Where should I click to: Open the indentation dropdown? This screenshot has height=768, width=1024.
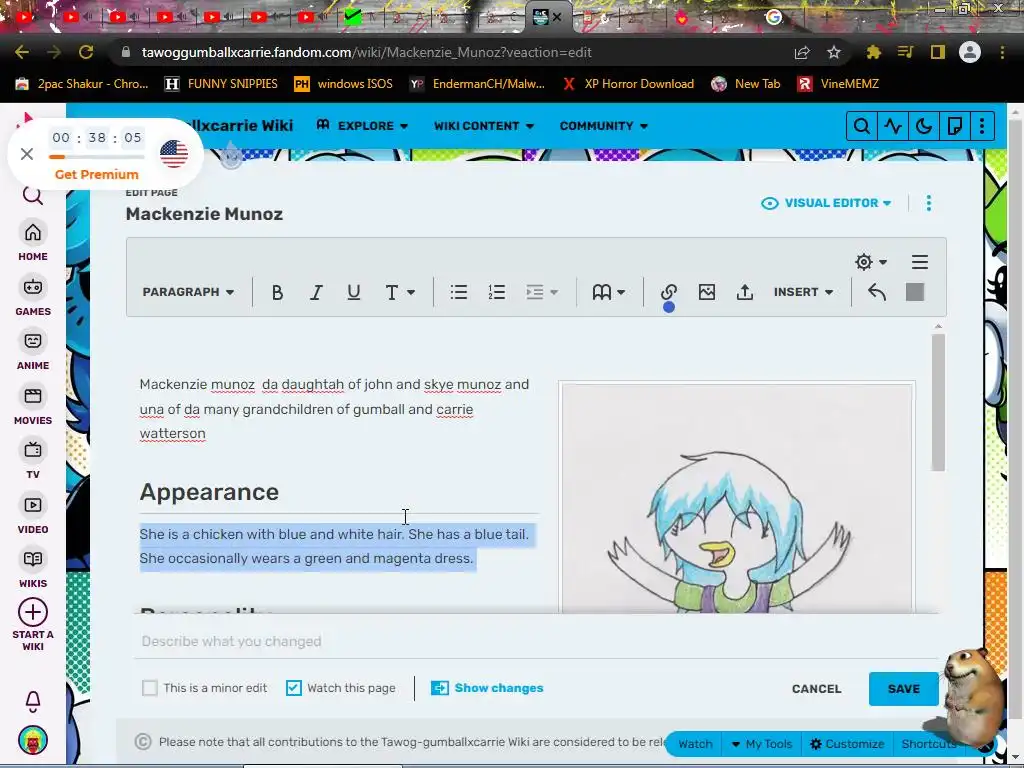click(541, 292)
